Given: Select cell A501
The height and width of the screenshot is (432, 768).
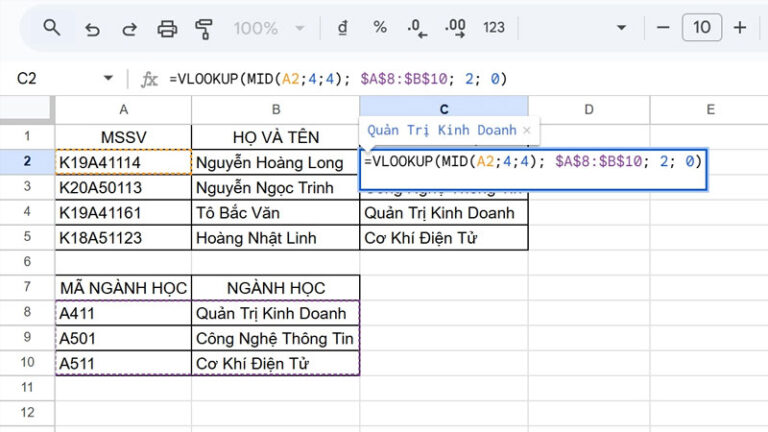Looking at the screenshot, I should tap(123, 338).
